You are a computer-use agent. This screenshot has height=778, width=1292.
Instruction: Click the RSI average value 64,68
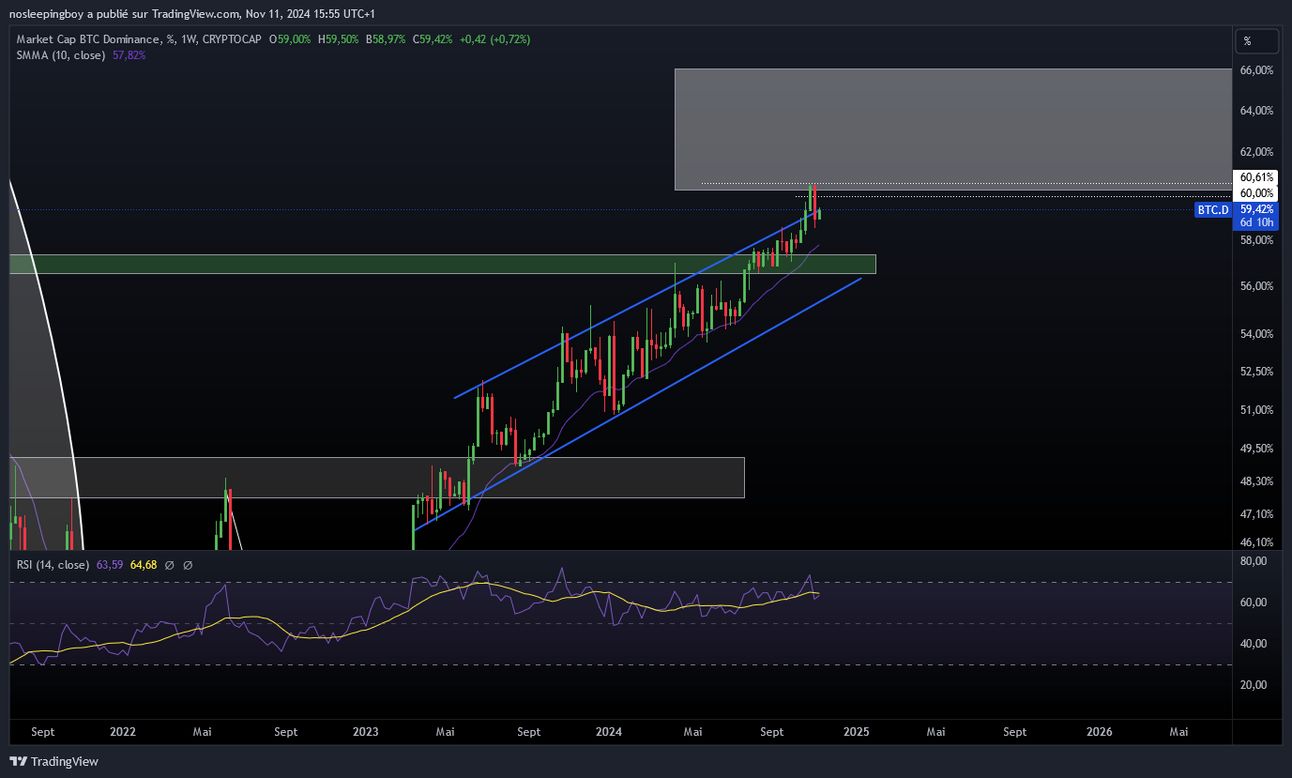(144, 565)
